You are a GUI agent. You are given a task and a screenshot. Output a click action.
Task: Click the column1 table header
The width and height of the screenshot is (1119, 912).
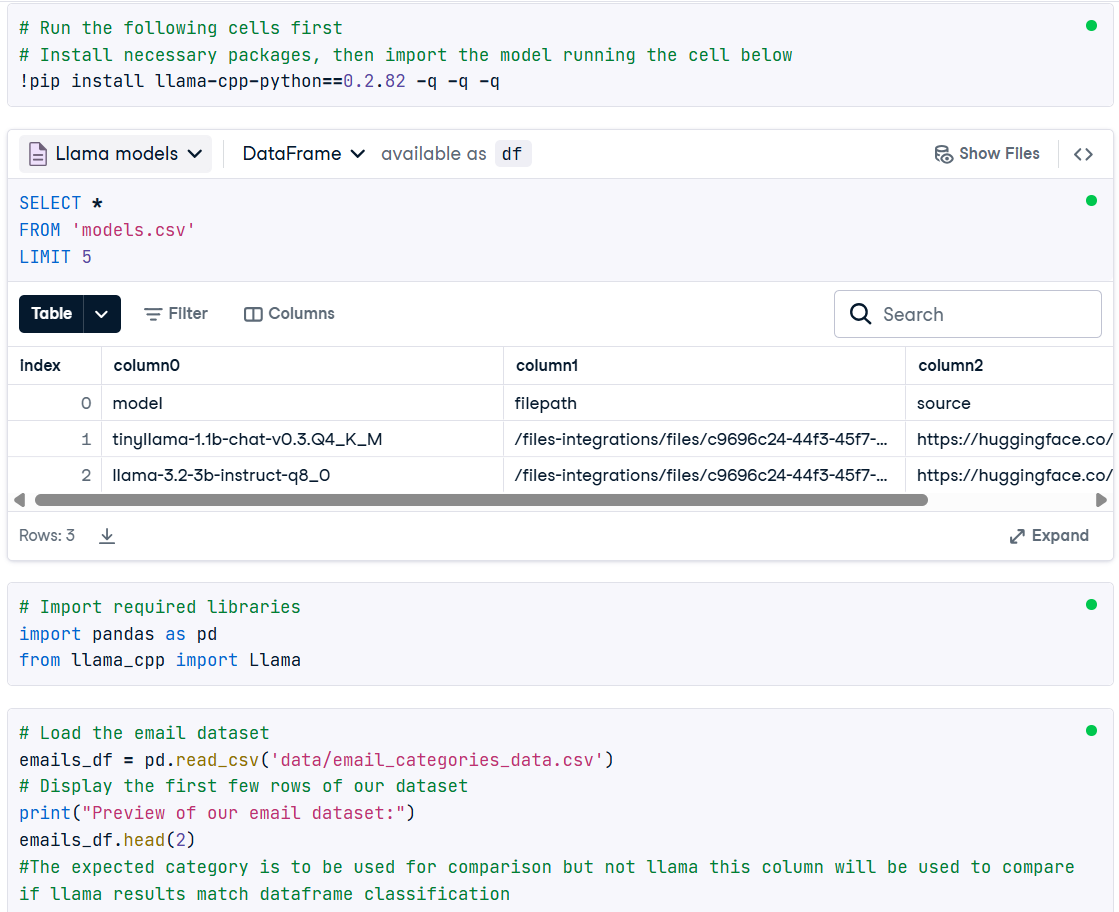coord(547,366)
